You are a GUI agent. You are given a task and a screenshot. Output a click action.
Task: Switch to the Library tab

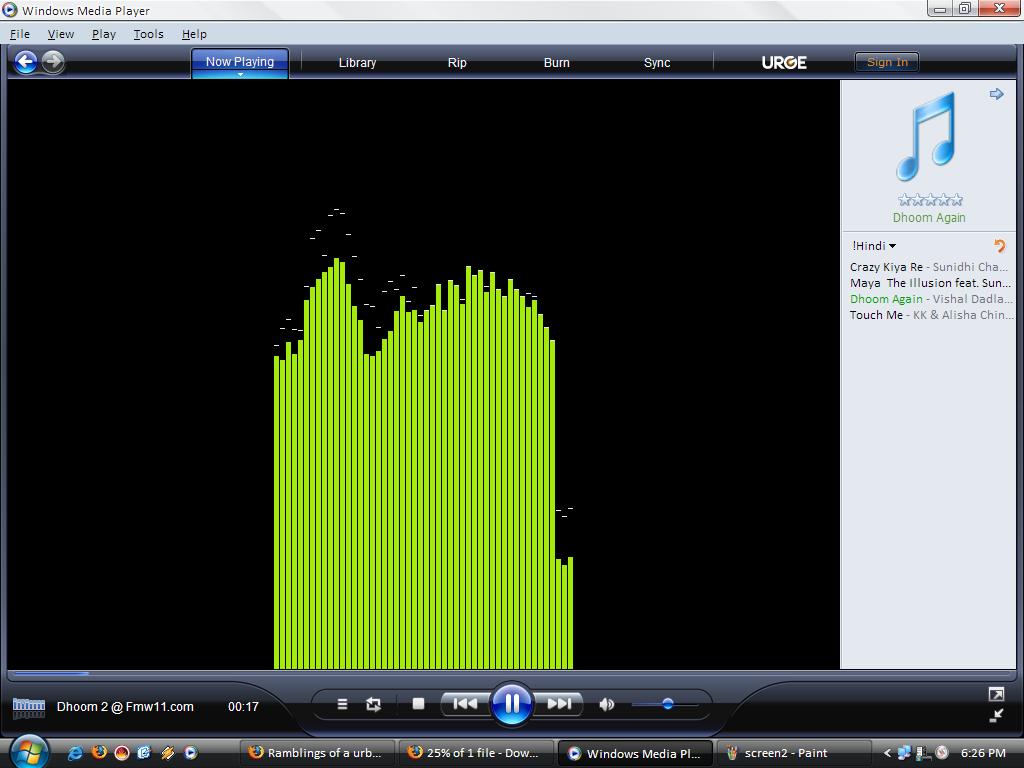357,63
